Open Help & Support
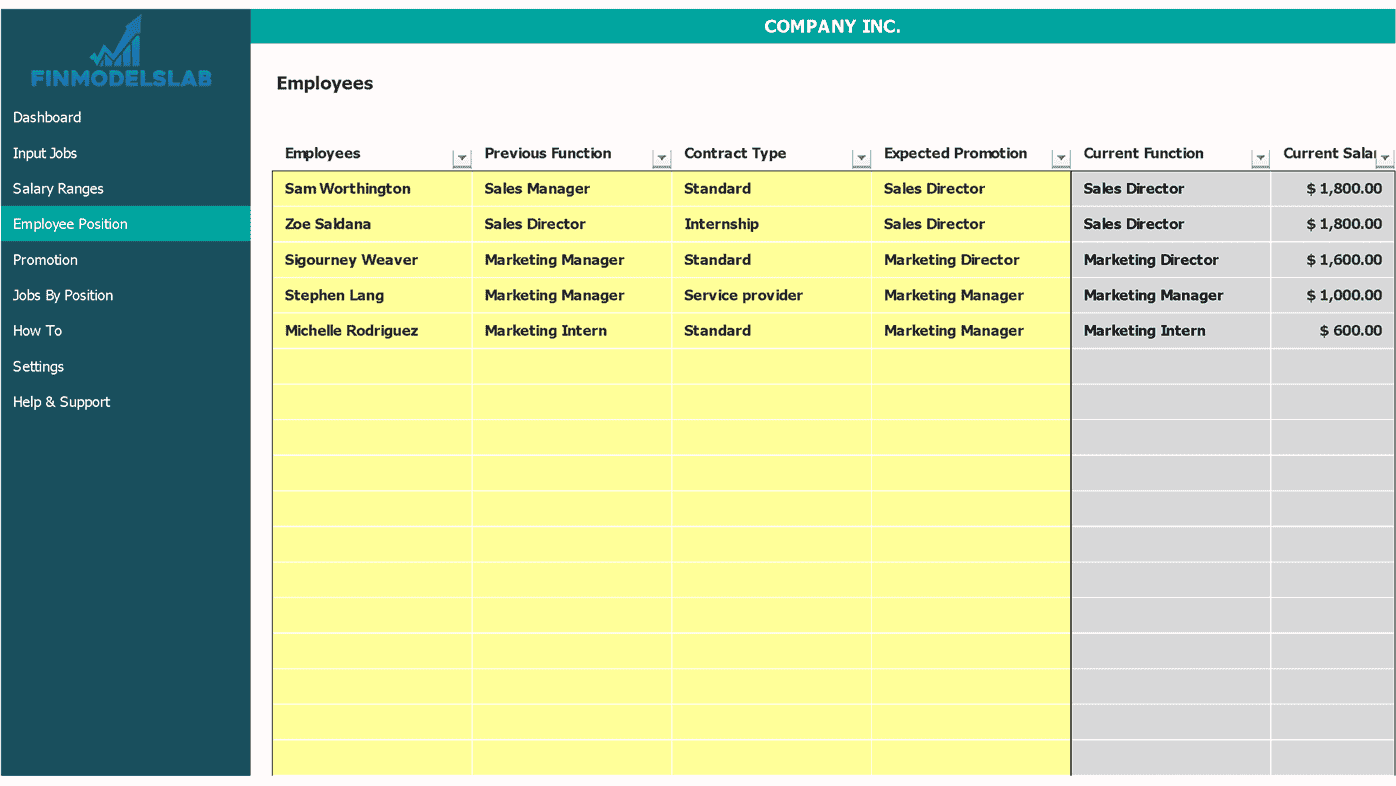1396x786 pixels. (61, 401)
